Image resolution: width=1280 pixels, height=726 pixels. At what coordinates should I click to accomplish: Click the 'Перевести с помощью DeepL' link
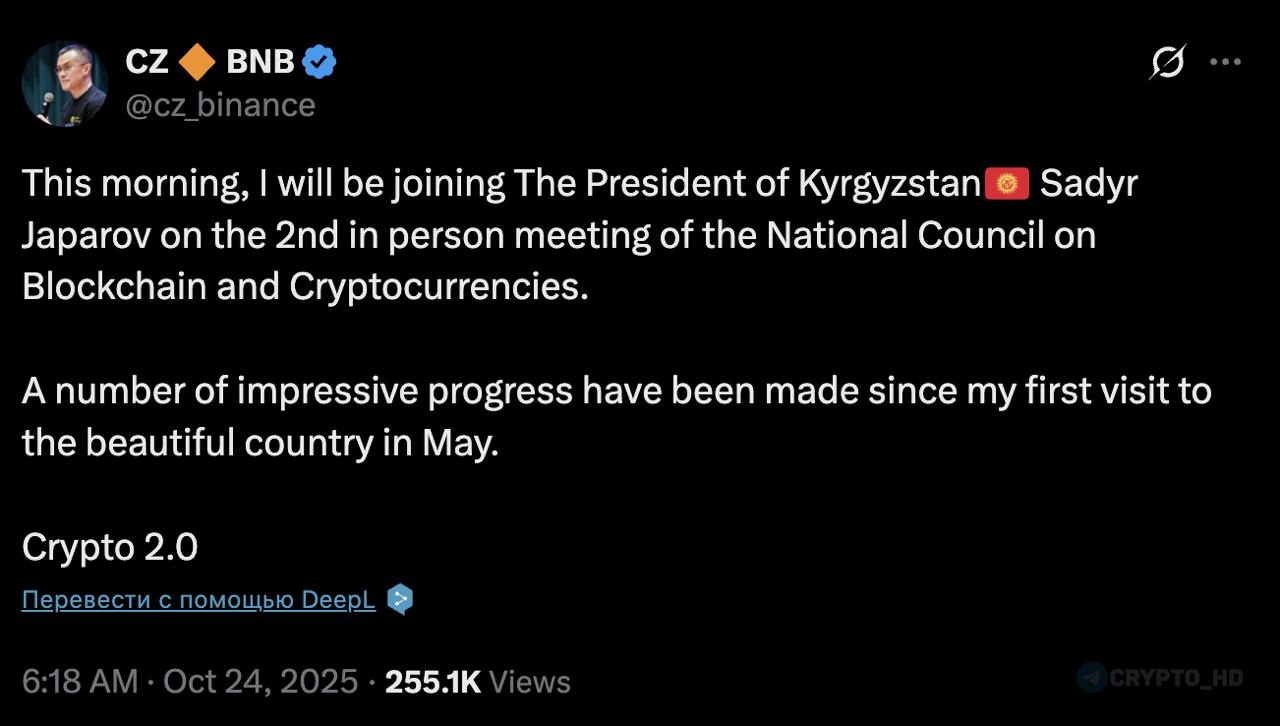(x=198, y=600)
